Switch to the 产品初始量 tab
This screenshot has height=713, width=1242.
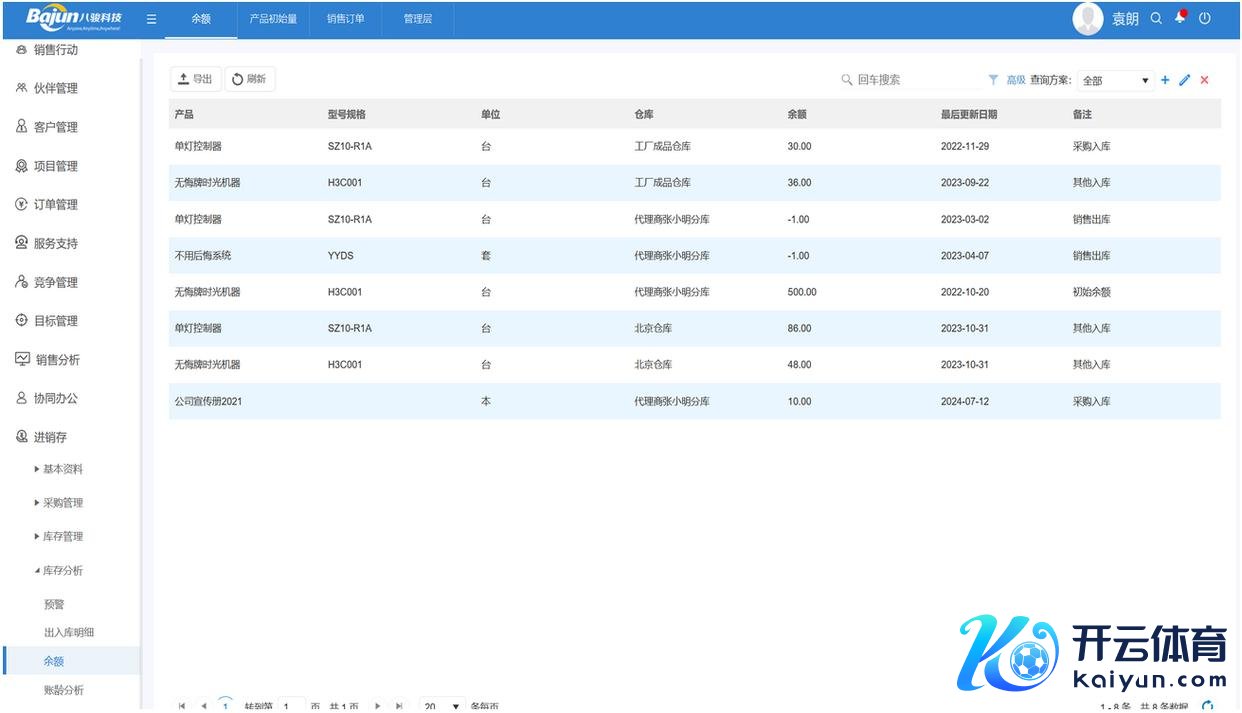273,19
